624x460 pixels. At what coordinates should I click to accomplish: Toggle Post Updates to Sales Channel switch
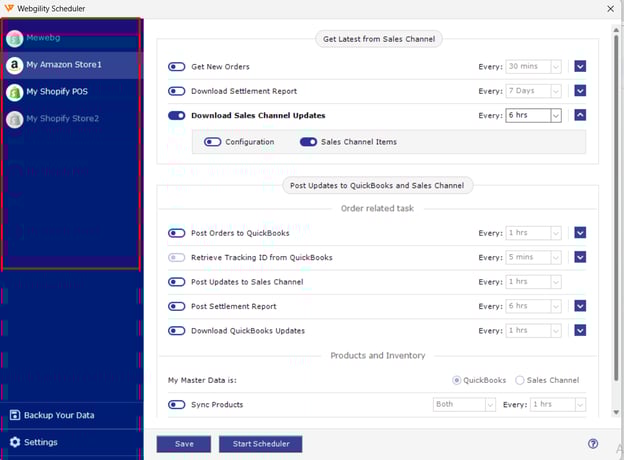pos(176,282)
